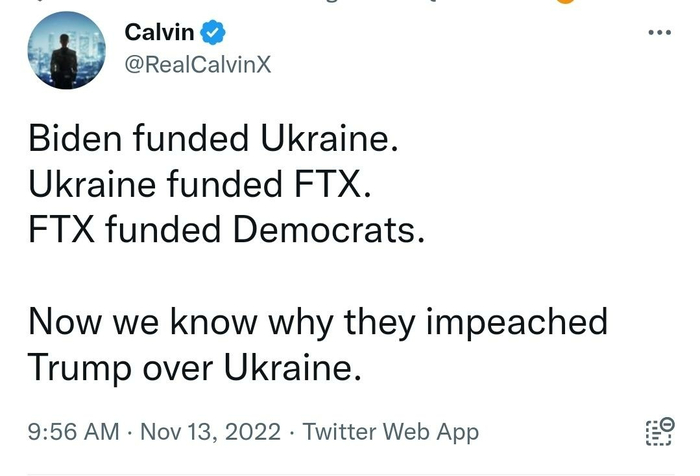Open Calvin's profile picture avatar
The width and height of the screenshot is (700, 476).
[65, 50]
